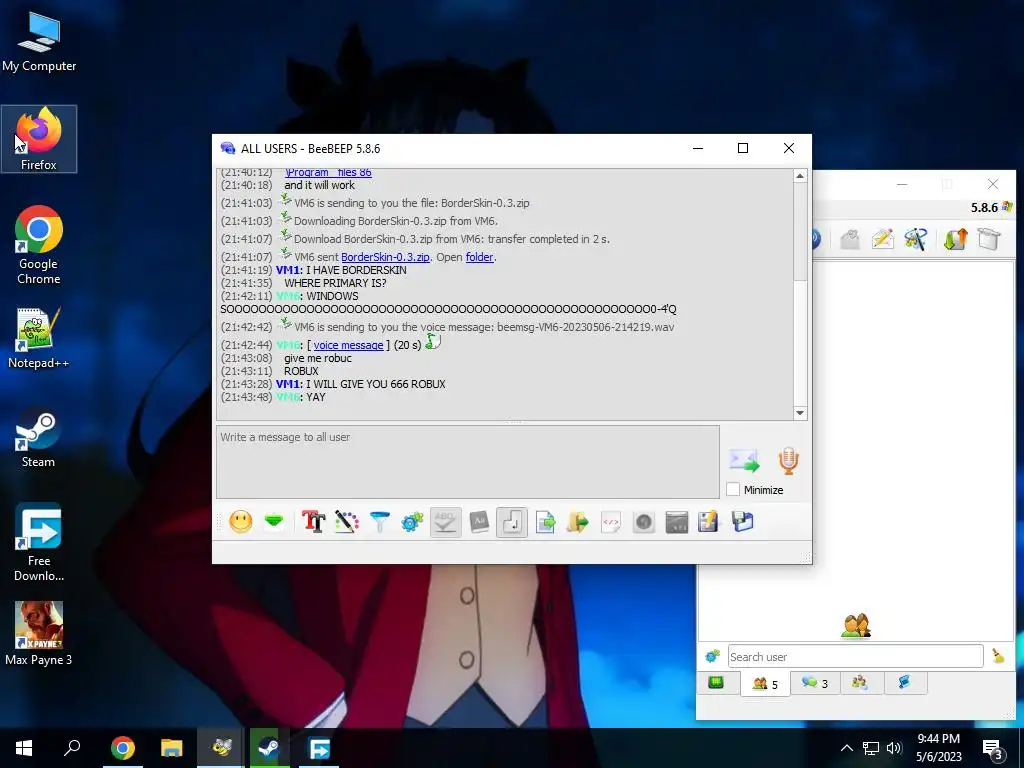This screenshot has width=1024, height=768.
Task: Open the smiley emoticon picker
Action: [x=240, y=522]
